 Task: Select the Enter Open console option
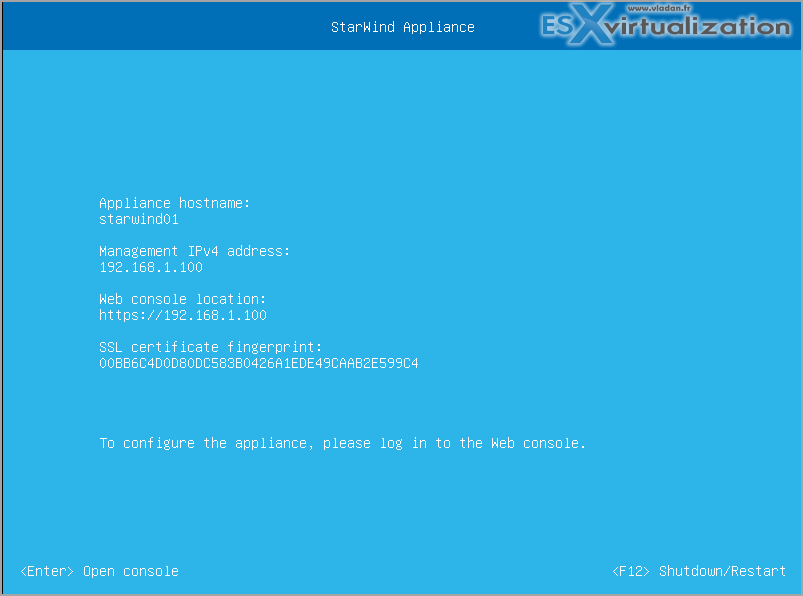click(99, 571)
